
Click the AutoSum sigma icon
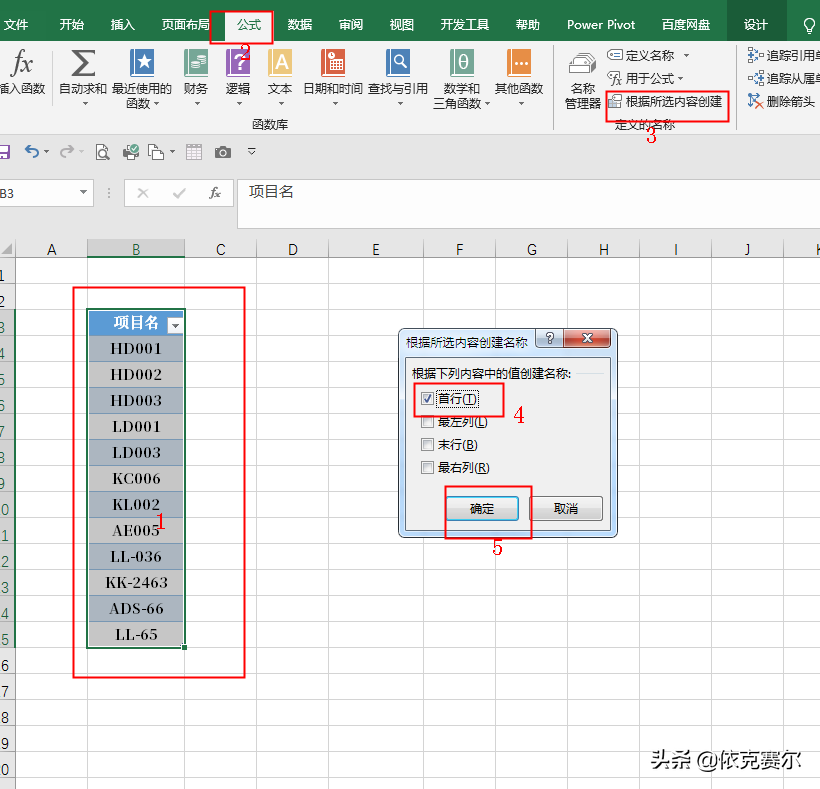tap(83, 63)
